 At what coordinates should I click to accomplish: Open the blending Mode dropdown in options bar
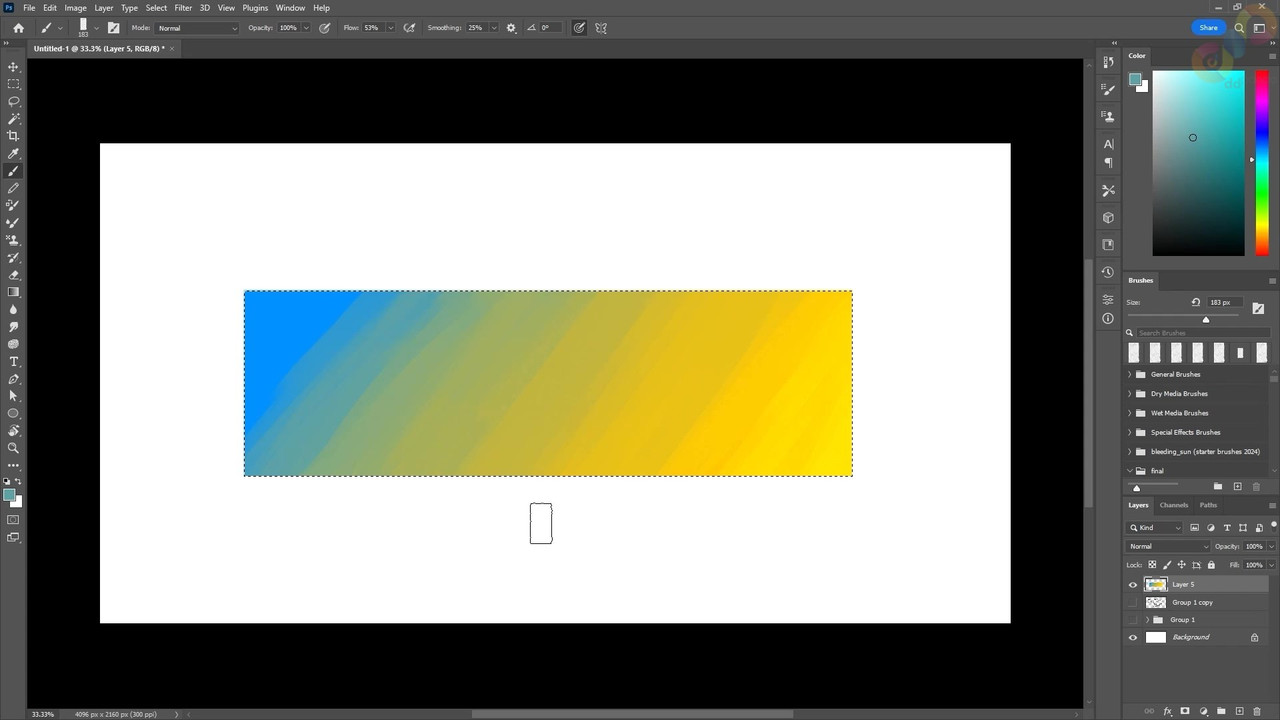point(197,28)
